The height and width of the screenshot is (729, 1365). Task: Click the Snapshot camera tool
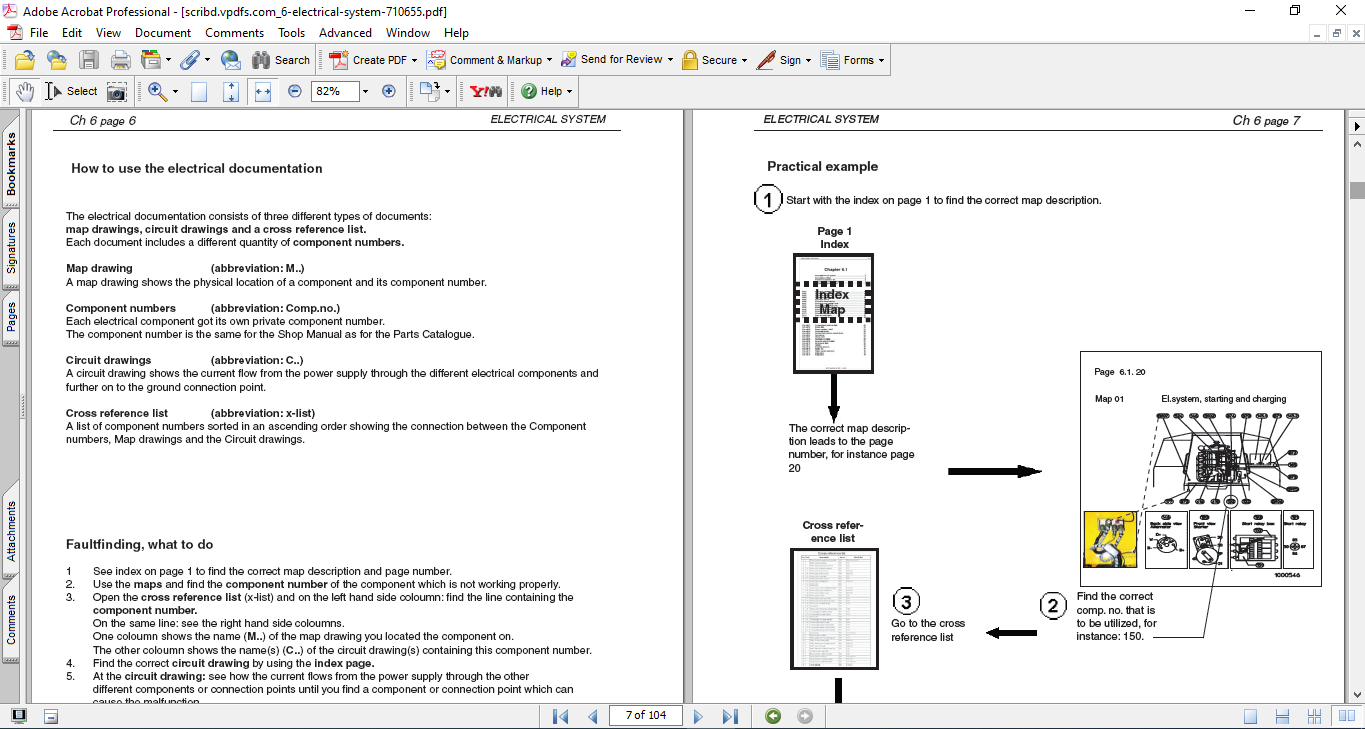coord(117,91)
